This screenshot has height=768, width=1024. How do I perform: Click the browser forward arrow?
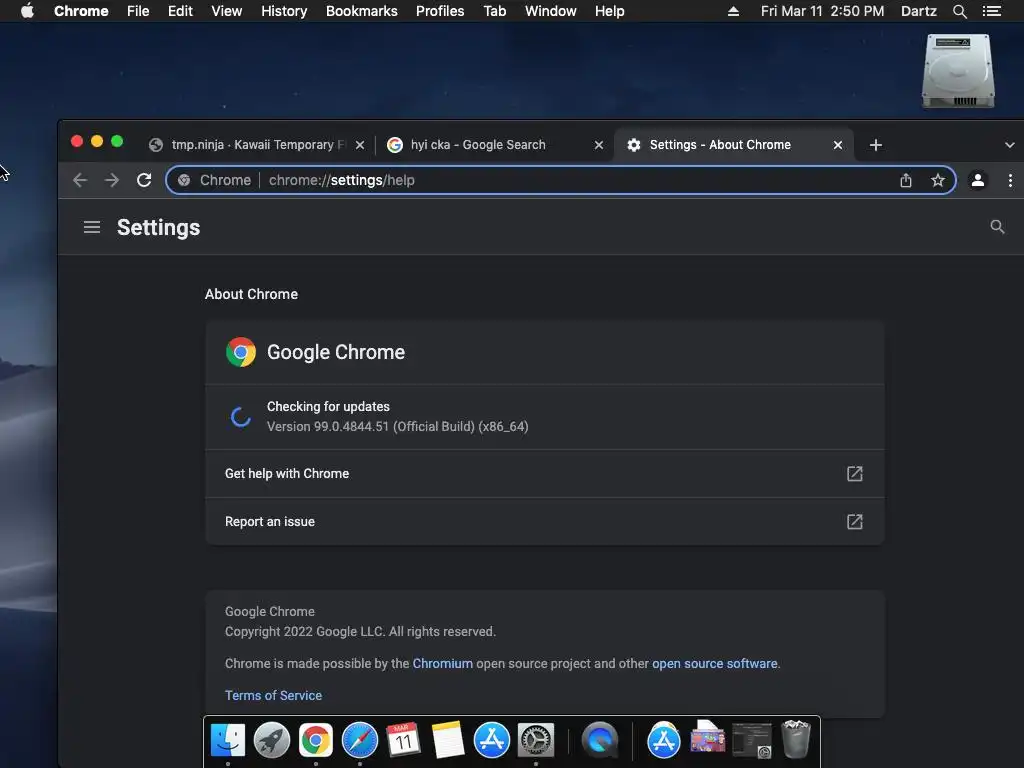point(112,180)
